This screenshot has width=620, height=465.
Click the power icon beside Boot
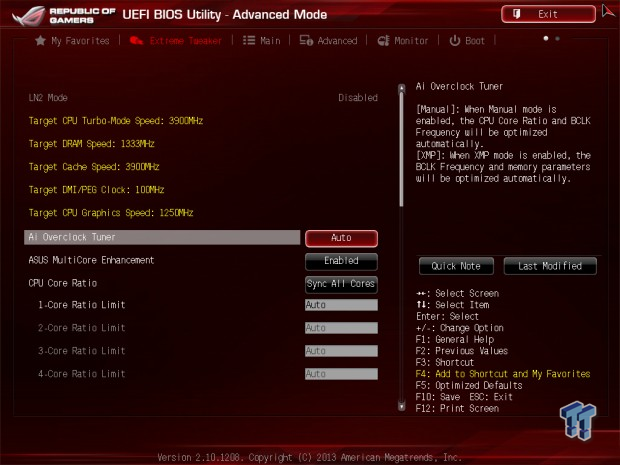coord(455,40)
